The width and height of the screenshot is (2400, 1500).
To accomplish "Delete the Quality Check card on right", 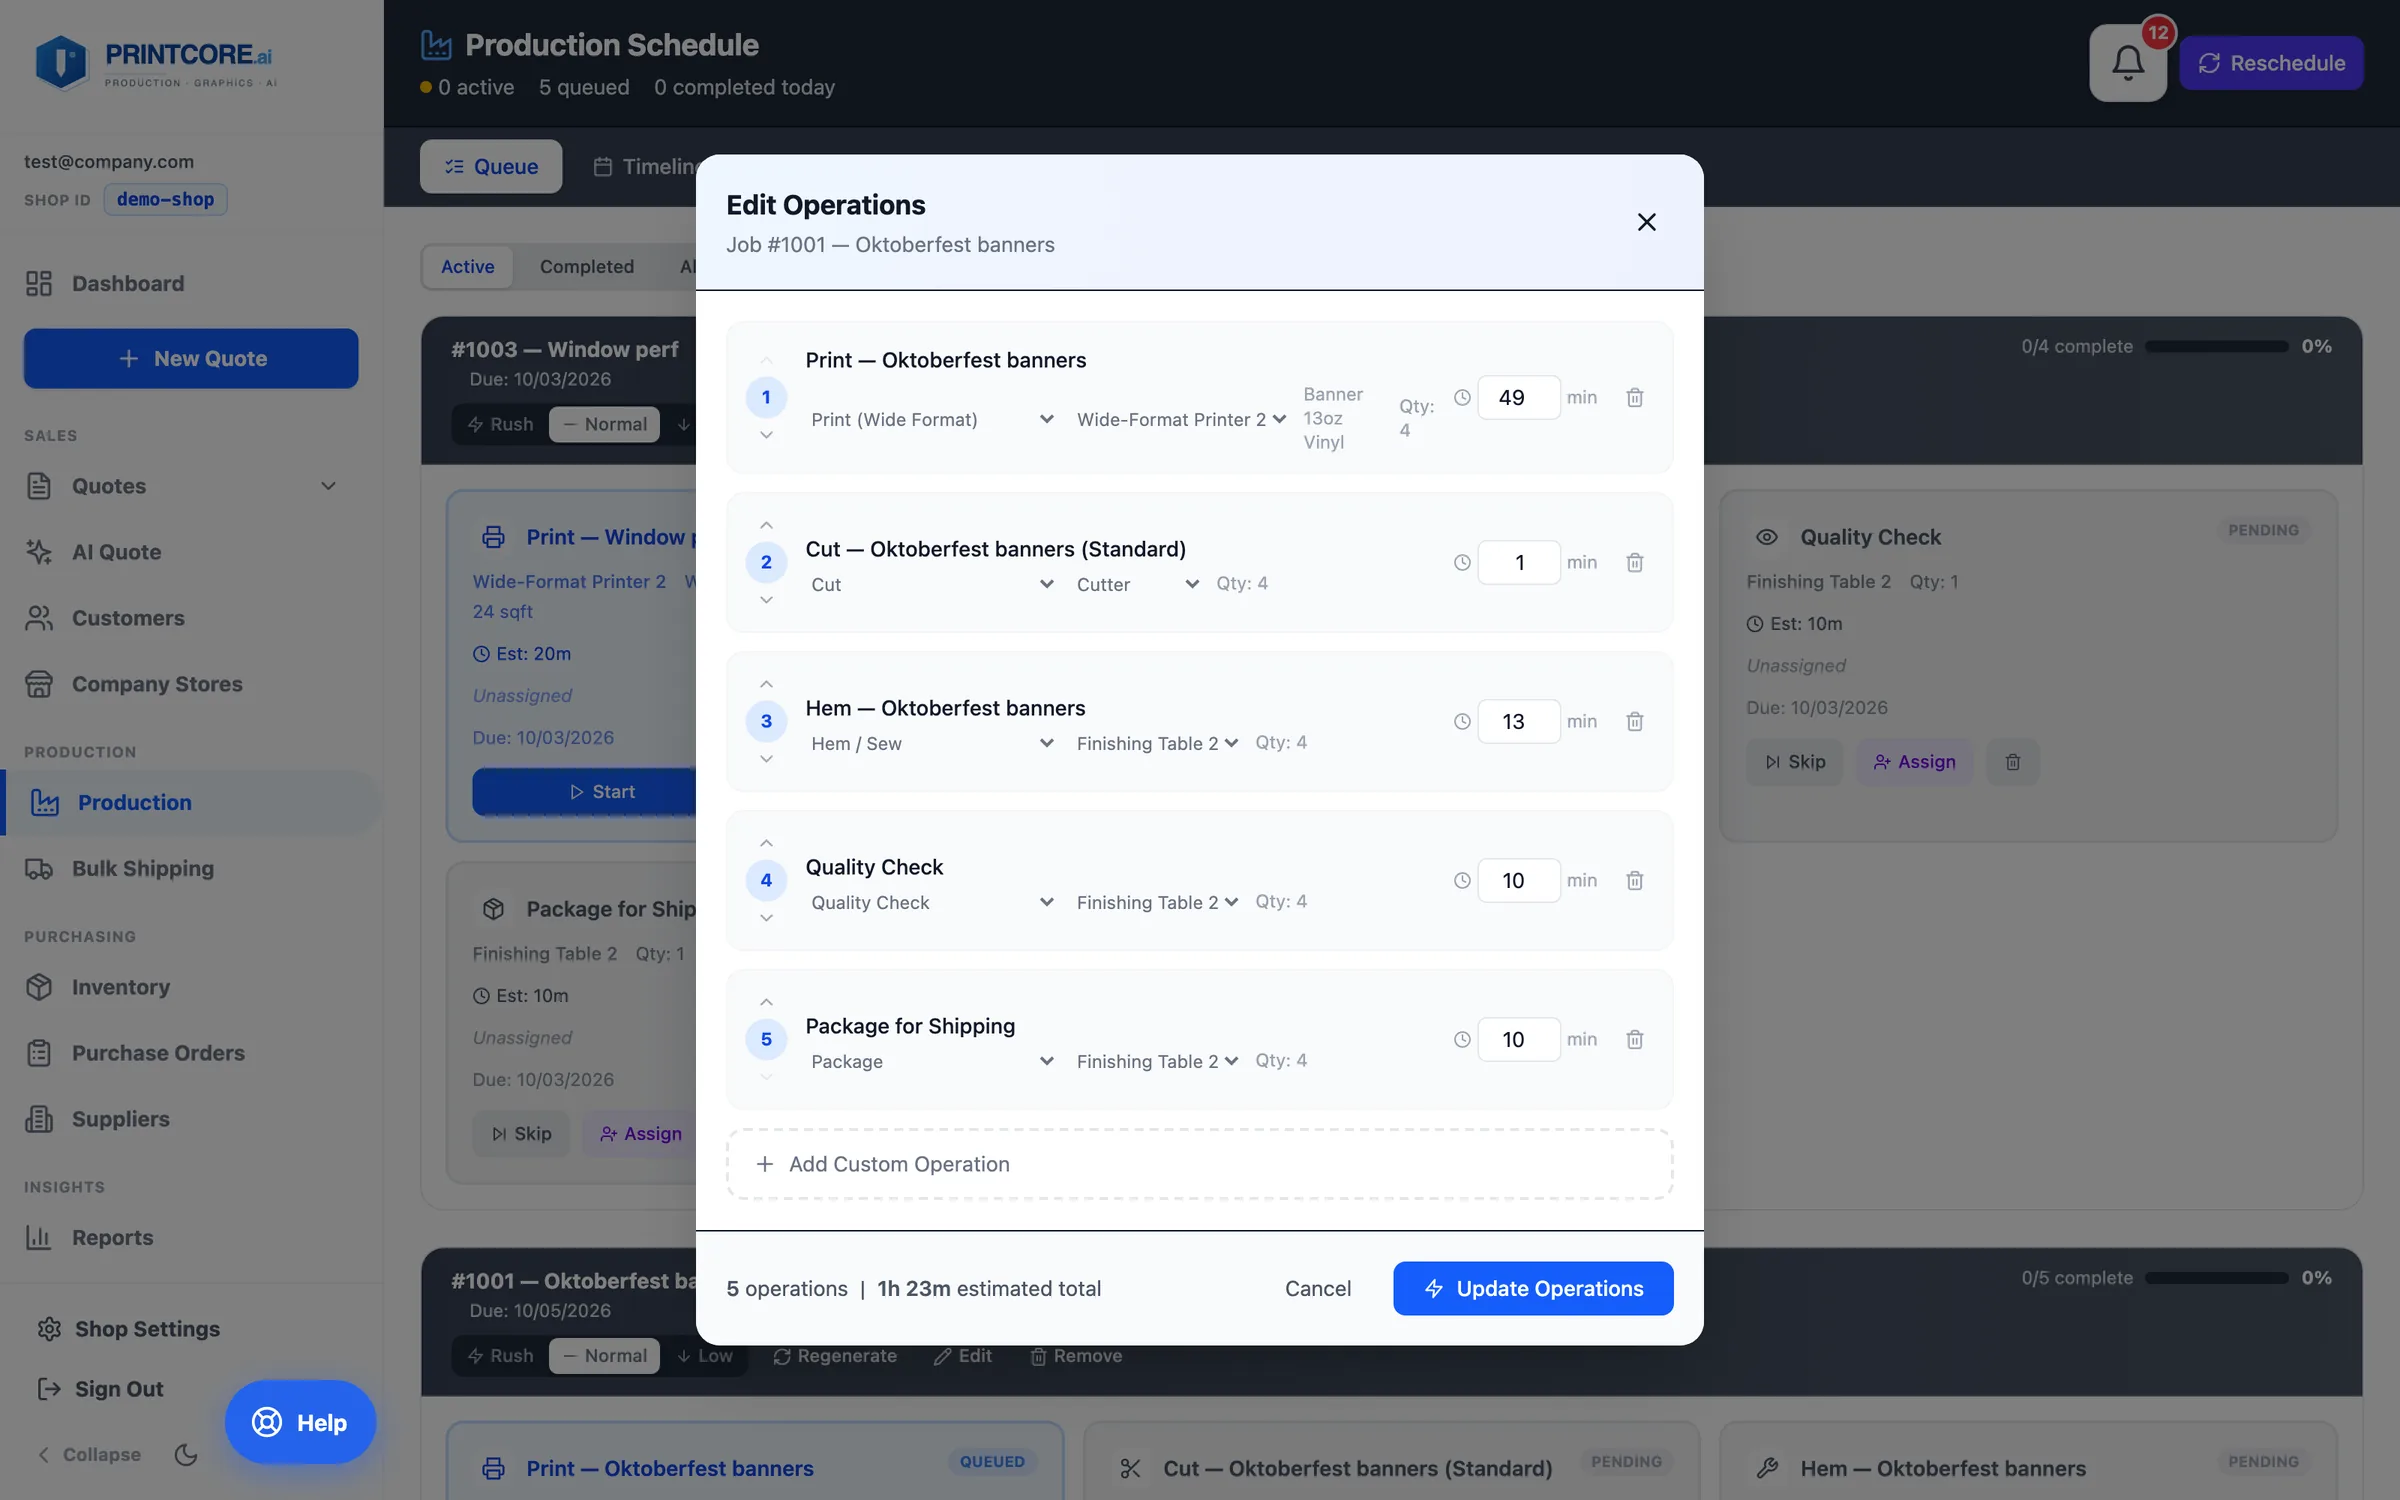I will pyautogui.click(x=2012, y=762).
